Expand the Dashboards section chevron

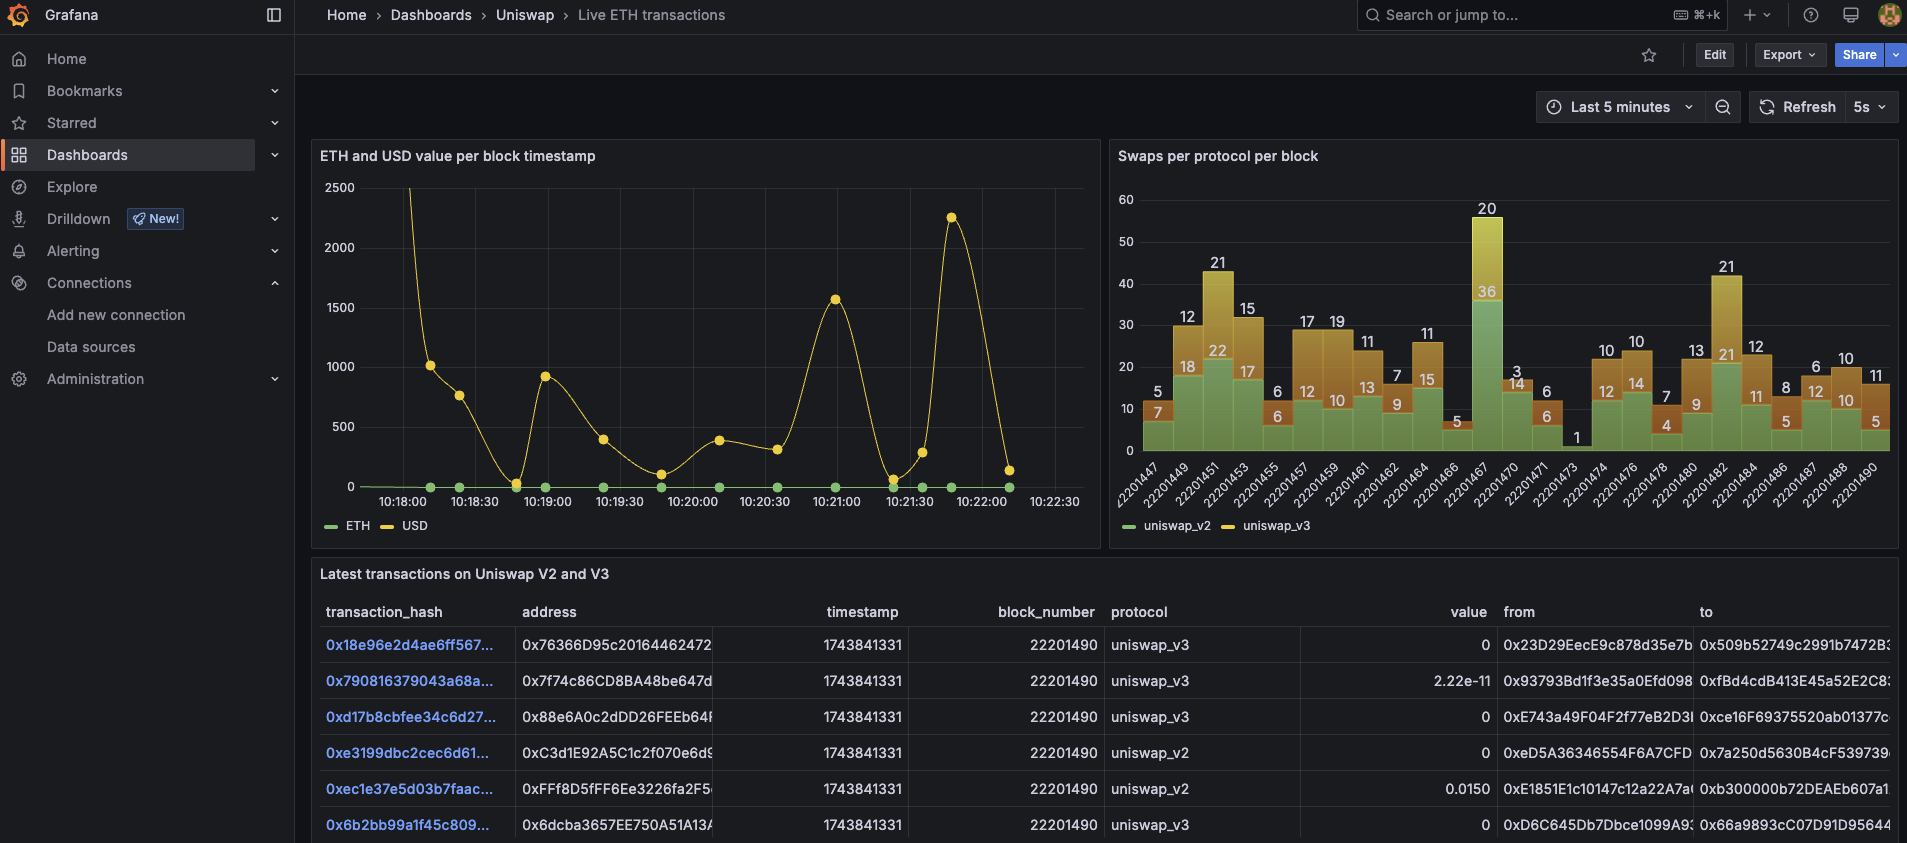tap(275, 155)
